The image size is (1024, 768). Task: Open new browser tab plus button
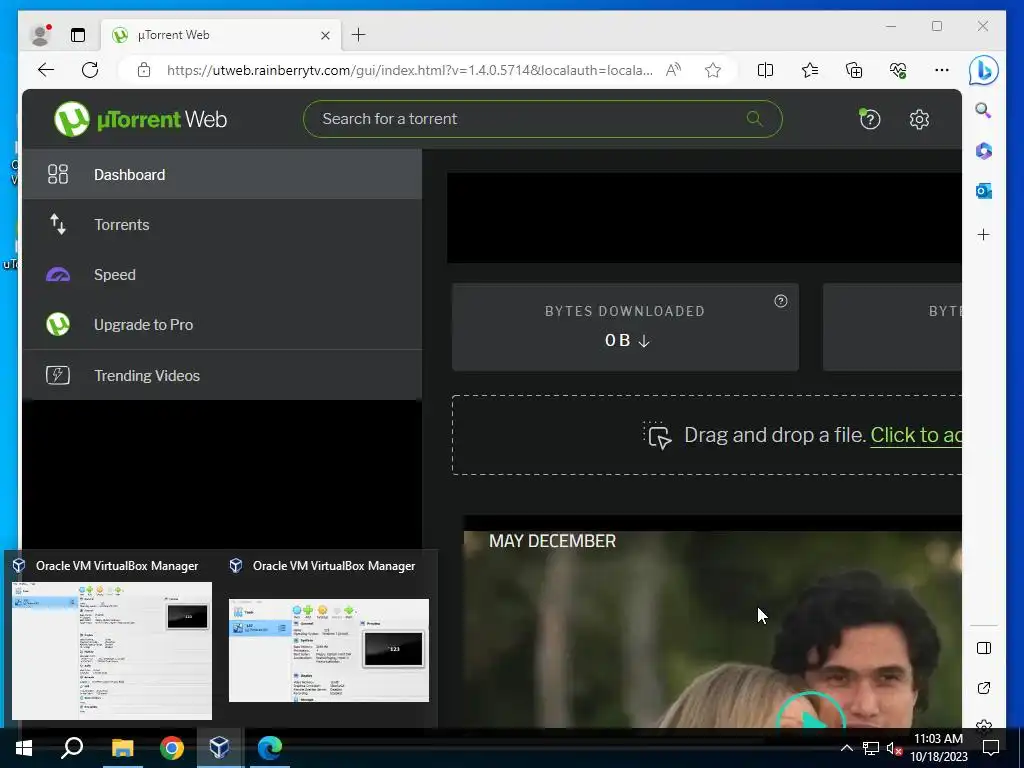359,35
